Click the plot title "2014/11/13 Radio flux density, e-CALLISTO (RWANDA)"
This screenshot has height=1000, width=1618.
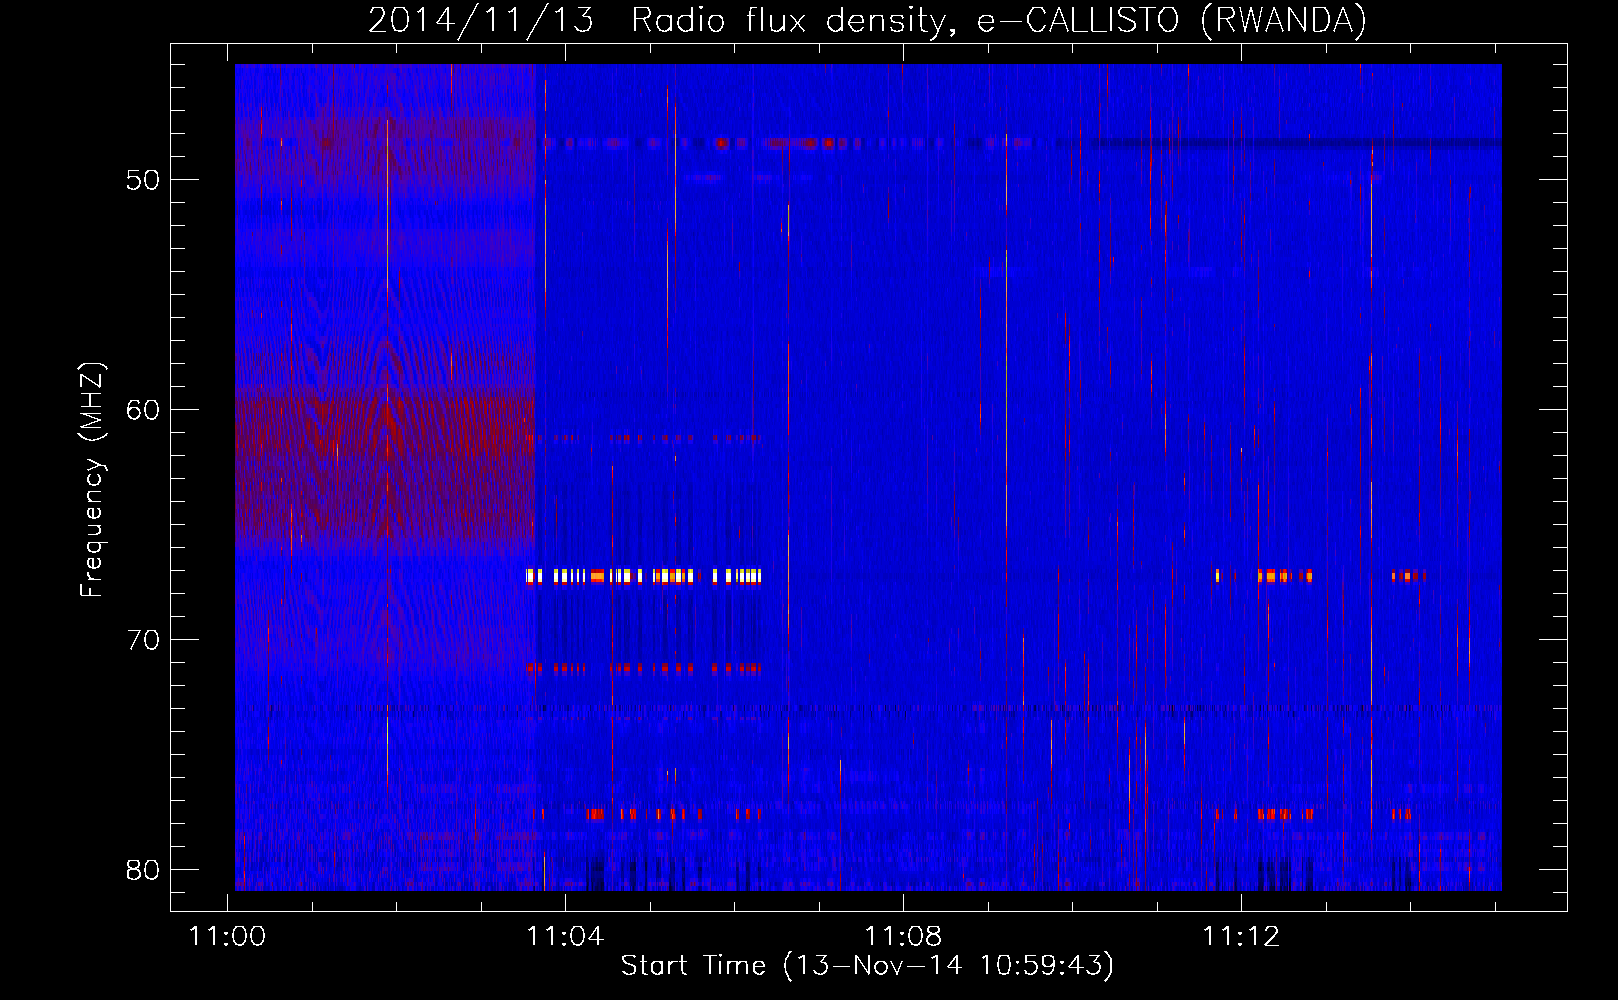(867, 20)
